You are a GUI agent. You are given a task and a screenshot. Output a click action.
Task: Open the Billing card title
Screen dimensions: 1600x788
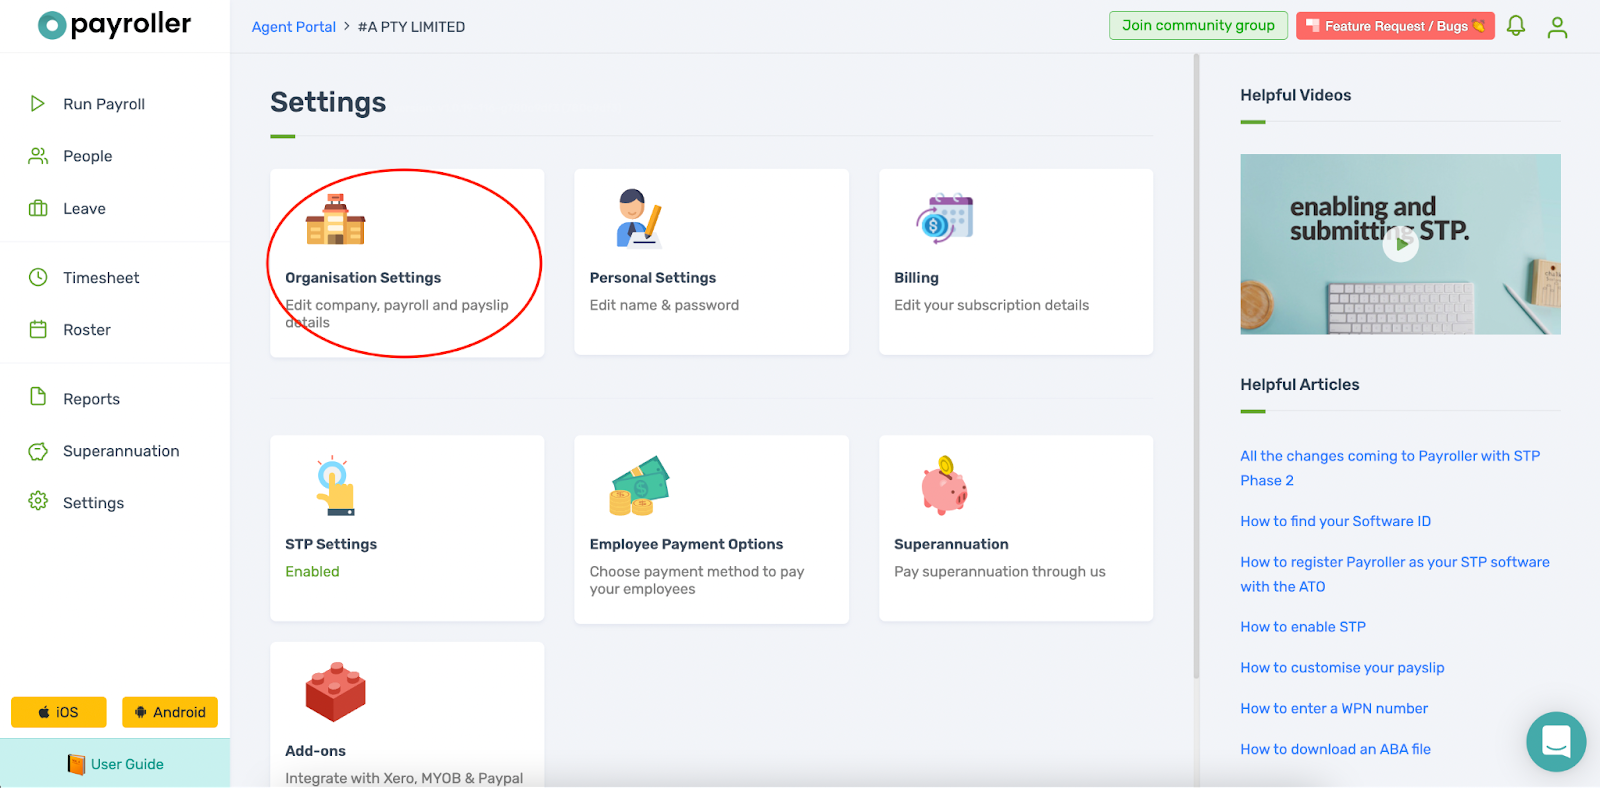tap(916, 278)
